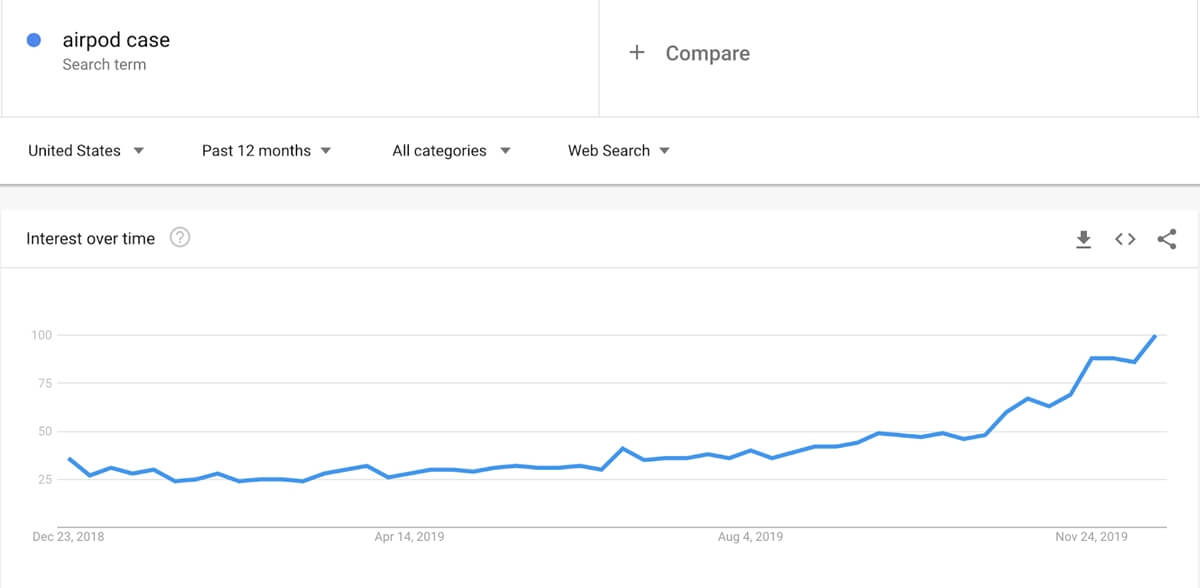Edit the airpod case search term
Image resolution: width=1200 pixels, height=588 pixels.
(116, 40)
